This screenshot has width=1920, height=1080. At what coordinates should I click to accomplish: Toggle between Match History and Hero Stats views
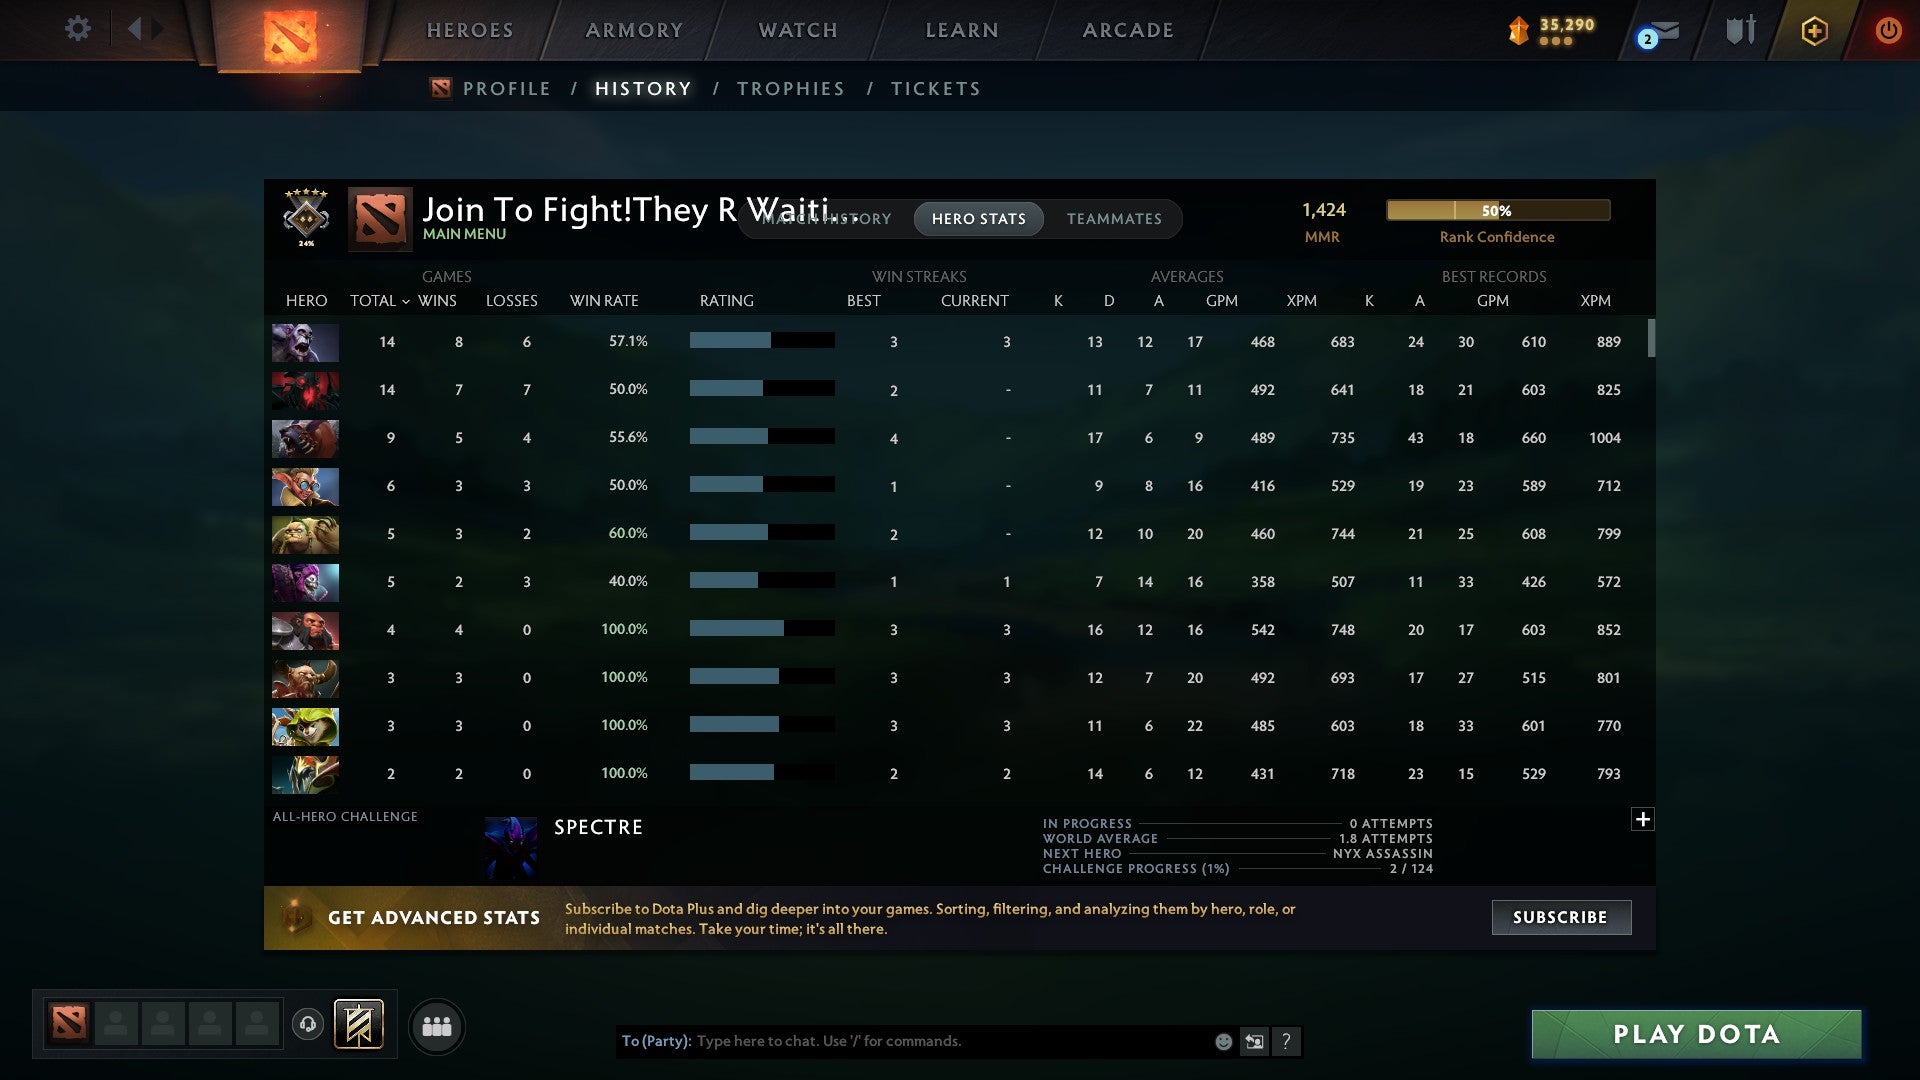[978, 218]
